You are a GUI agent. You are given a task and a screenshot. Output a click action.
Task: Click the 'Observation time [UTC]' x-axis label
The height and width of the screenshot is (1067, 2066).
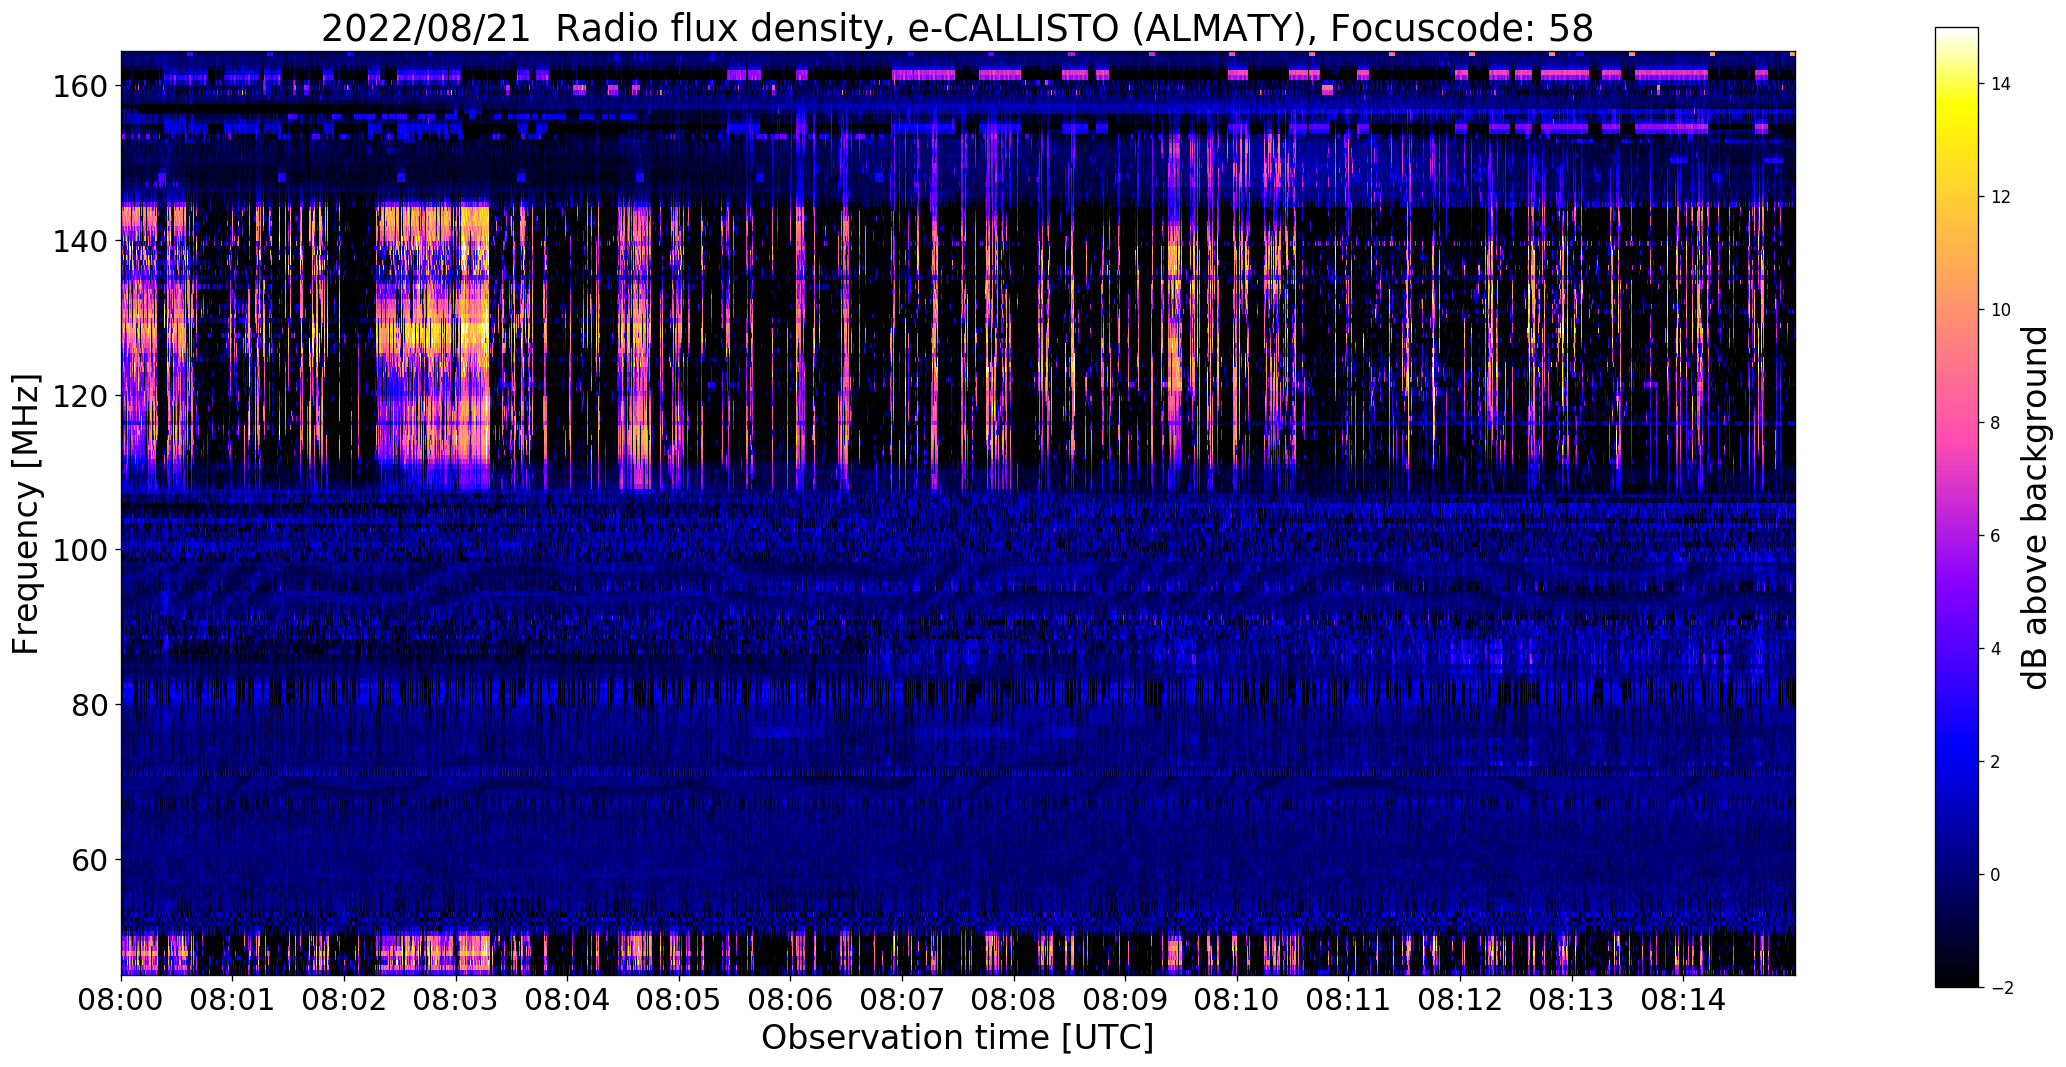(957, 1037)
